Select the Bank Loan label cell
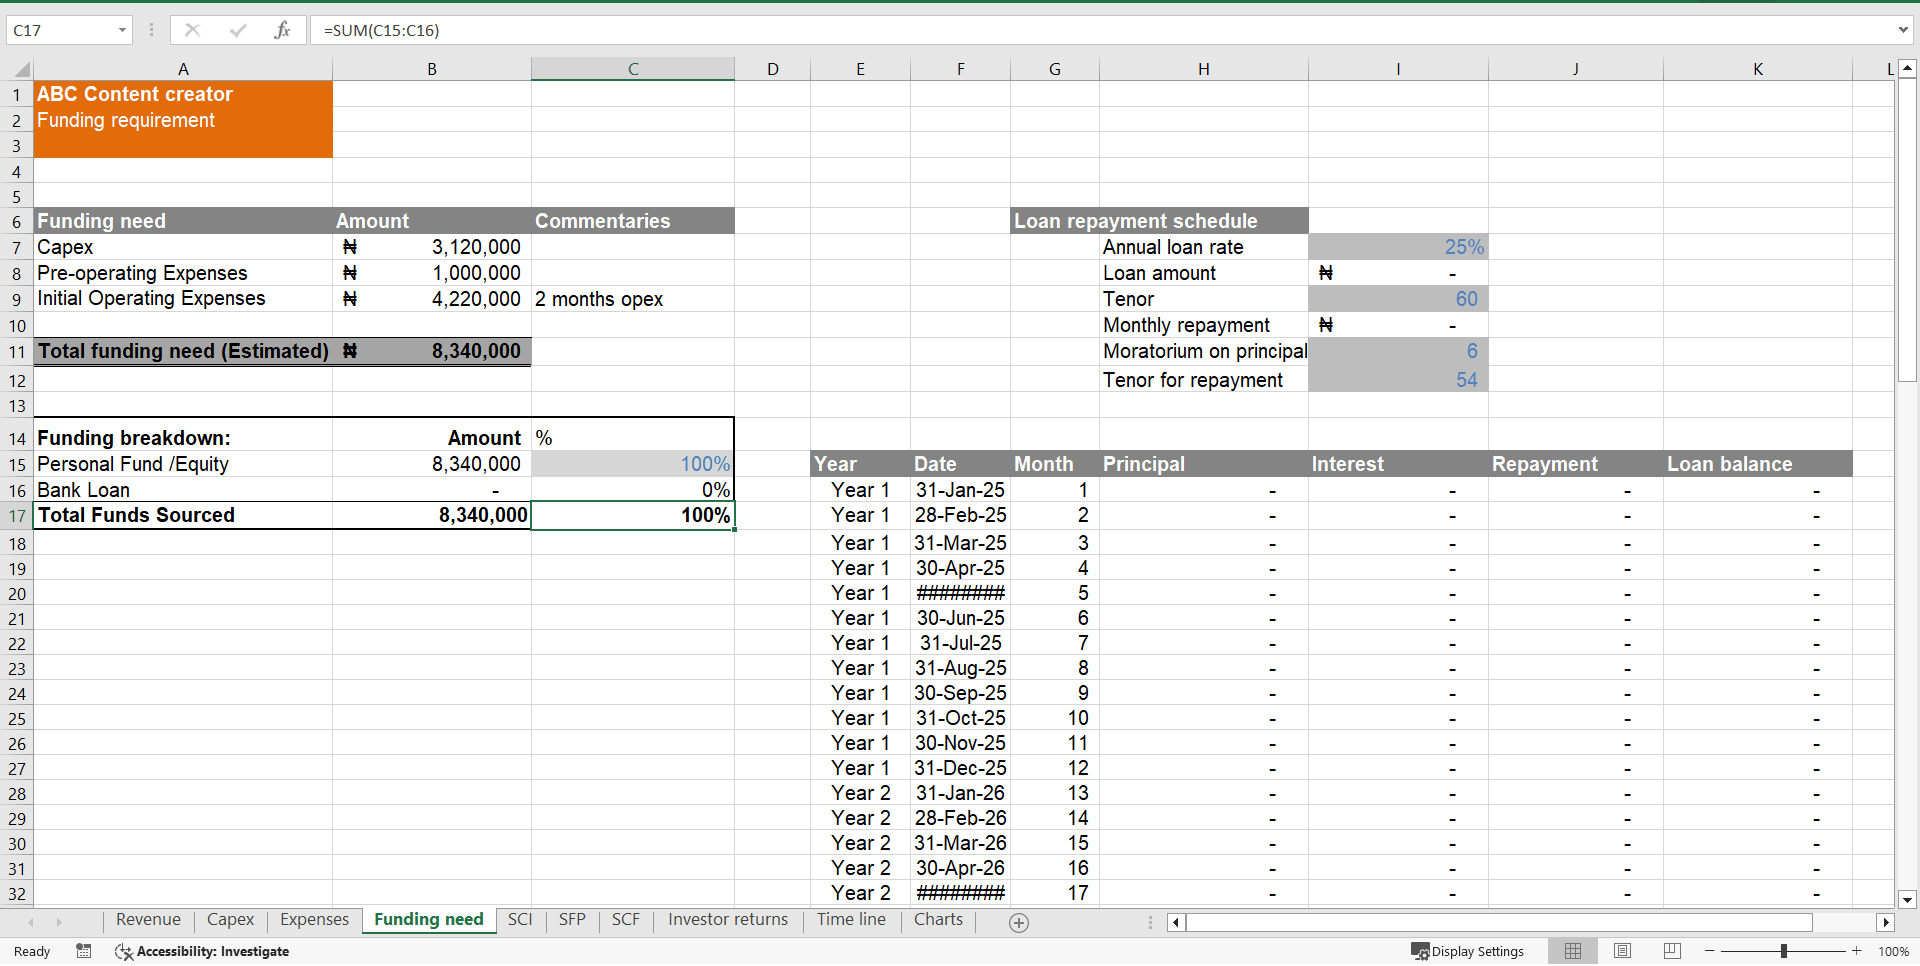The image size is (1920, 966). point(183,490)
